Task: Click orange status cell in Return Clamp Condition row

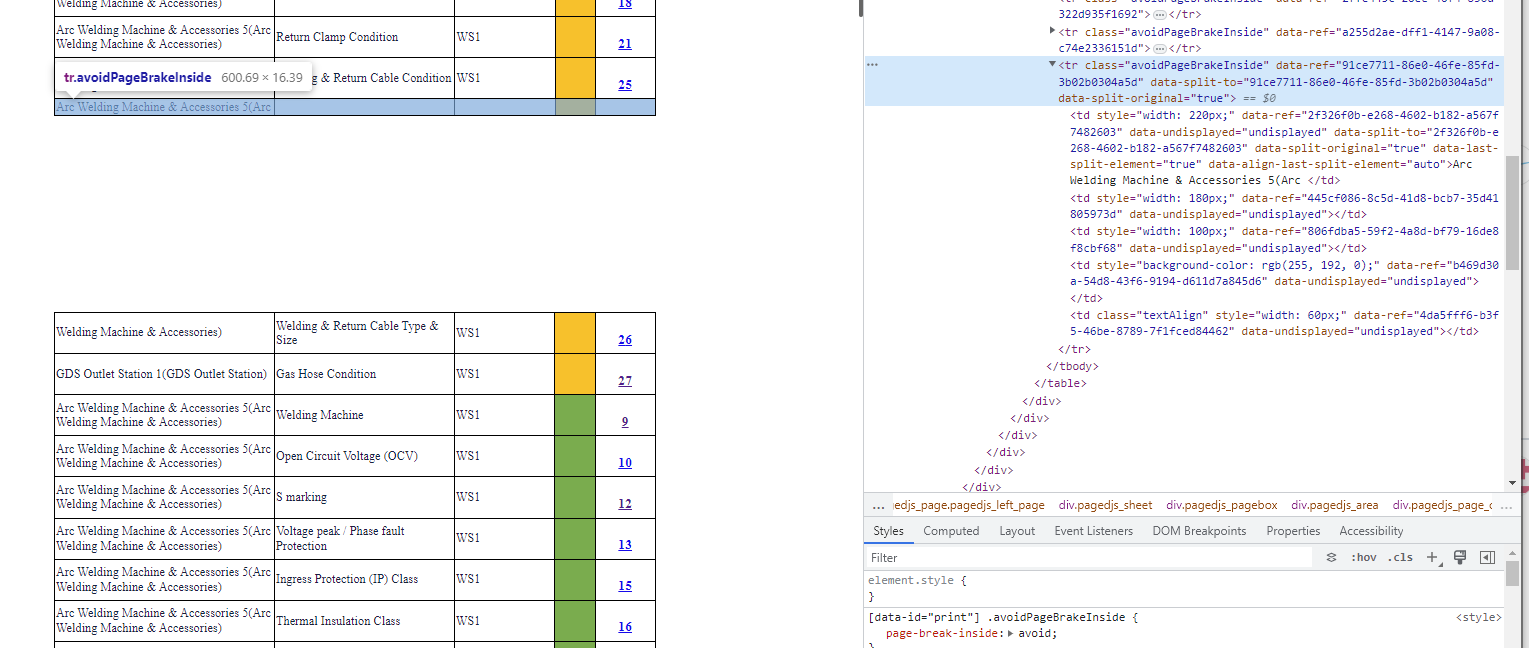Action: point(575,37)
